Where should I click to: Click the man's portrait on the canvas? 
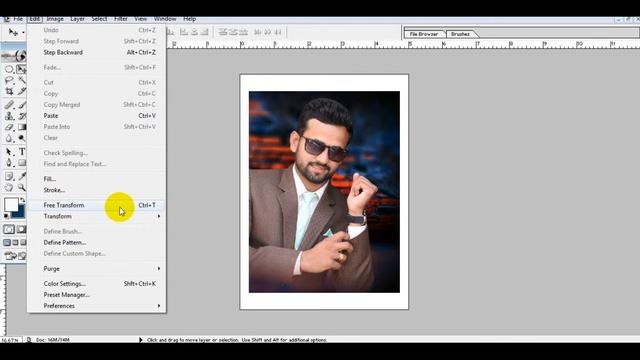[324, 192]
